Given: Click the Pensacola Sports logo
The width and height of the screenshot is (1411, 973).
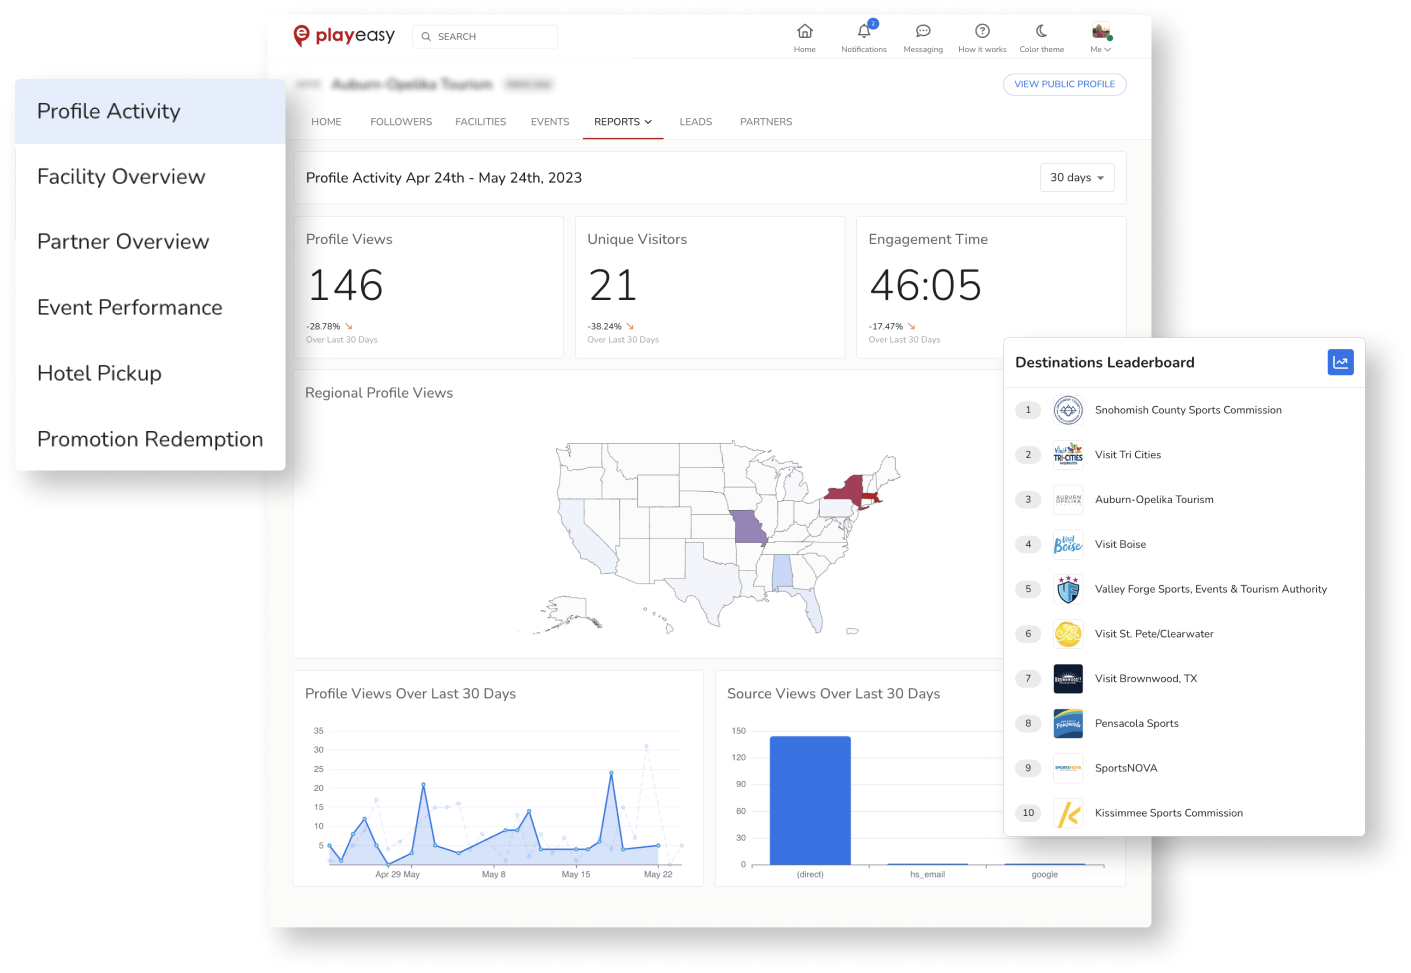Looking at the screenshot, I should tap(1068, 723).
